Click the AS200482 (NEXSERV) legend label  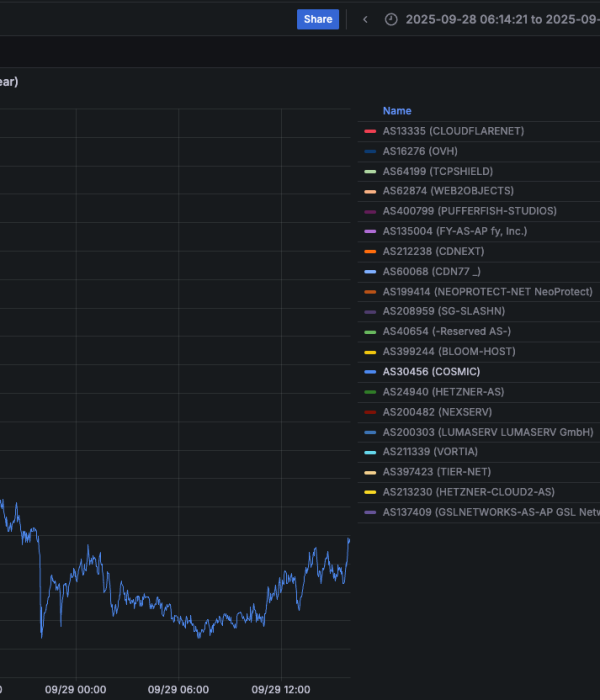tap(437, 412)
